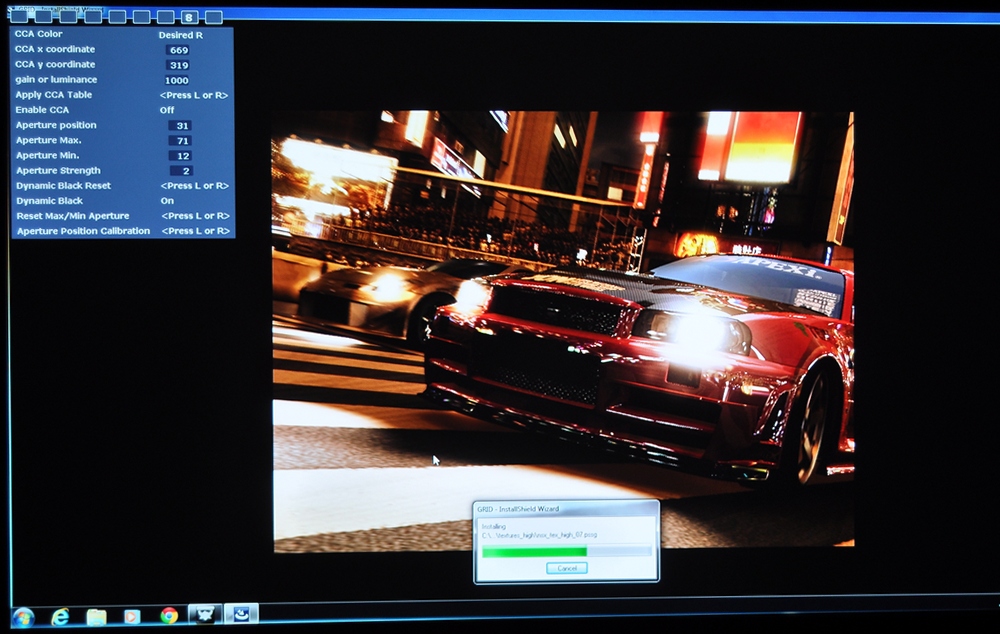Viewport: 1000px width, 634px height.
Task: Select the Dynamic Black Reset label
Action: point(63,186)
